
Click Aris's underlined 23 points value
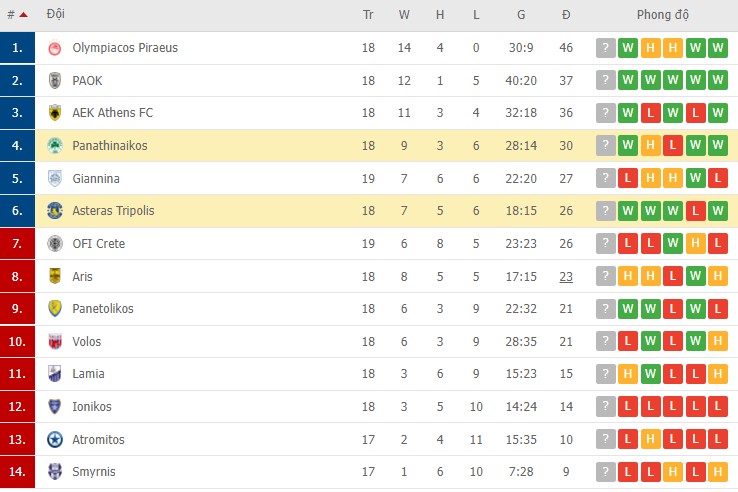click(x=566, y=276)
